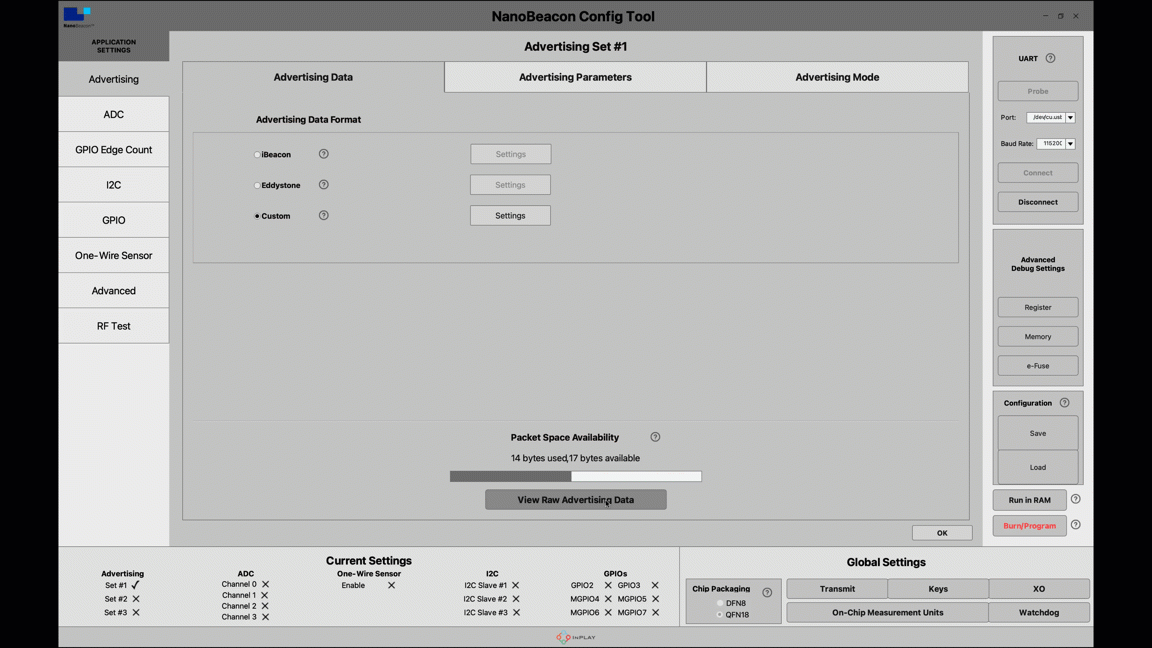Switch to Advertising Mode tab

(837, 77)
